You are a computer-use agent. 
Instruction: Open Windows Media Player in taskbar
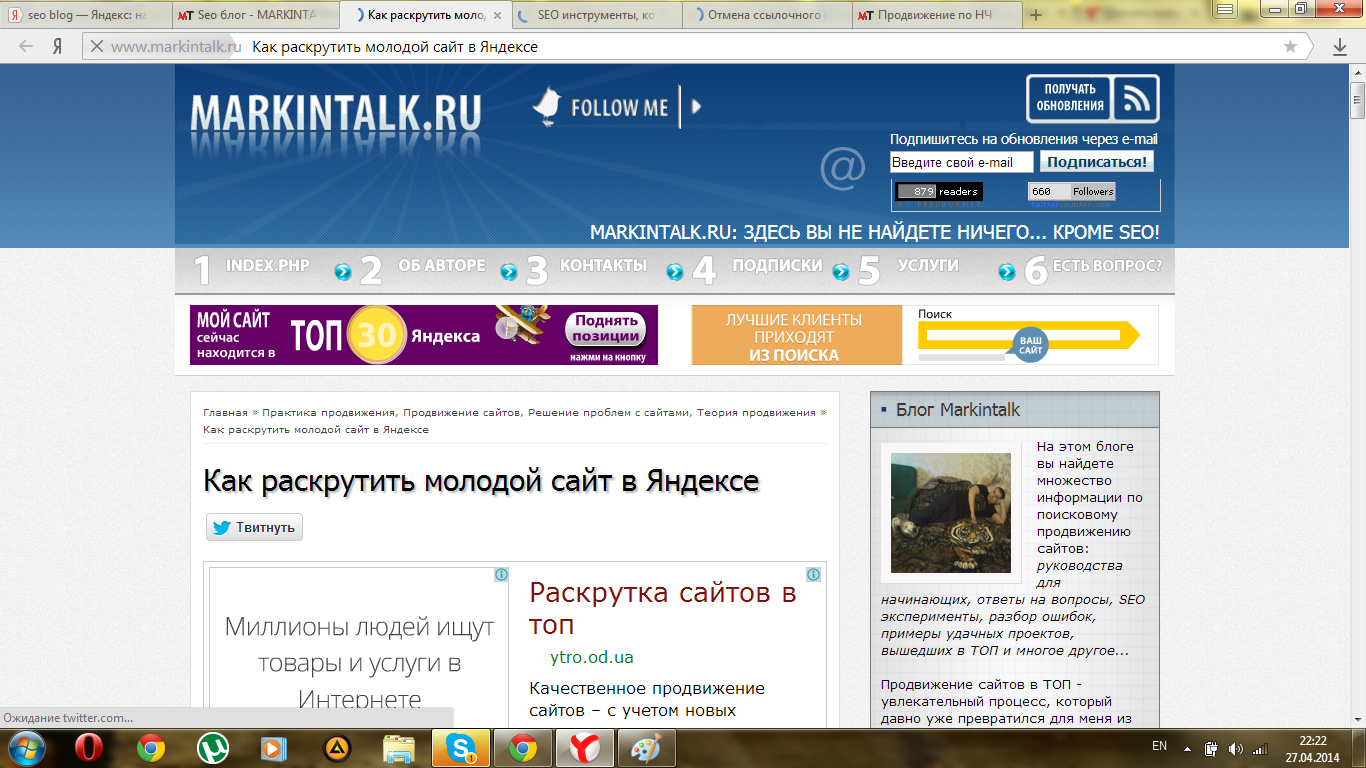point(274,747)
